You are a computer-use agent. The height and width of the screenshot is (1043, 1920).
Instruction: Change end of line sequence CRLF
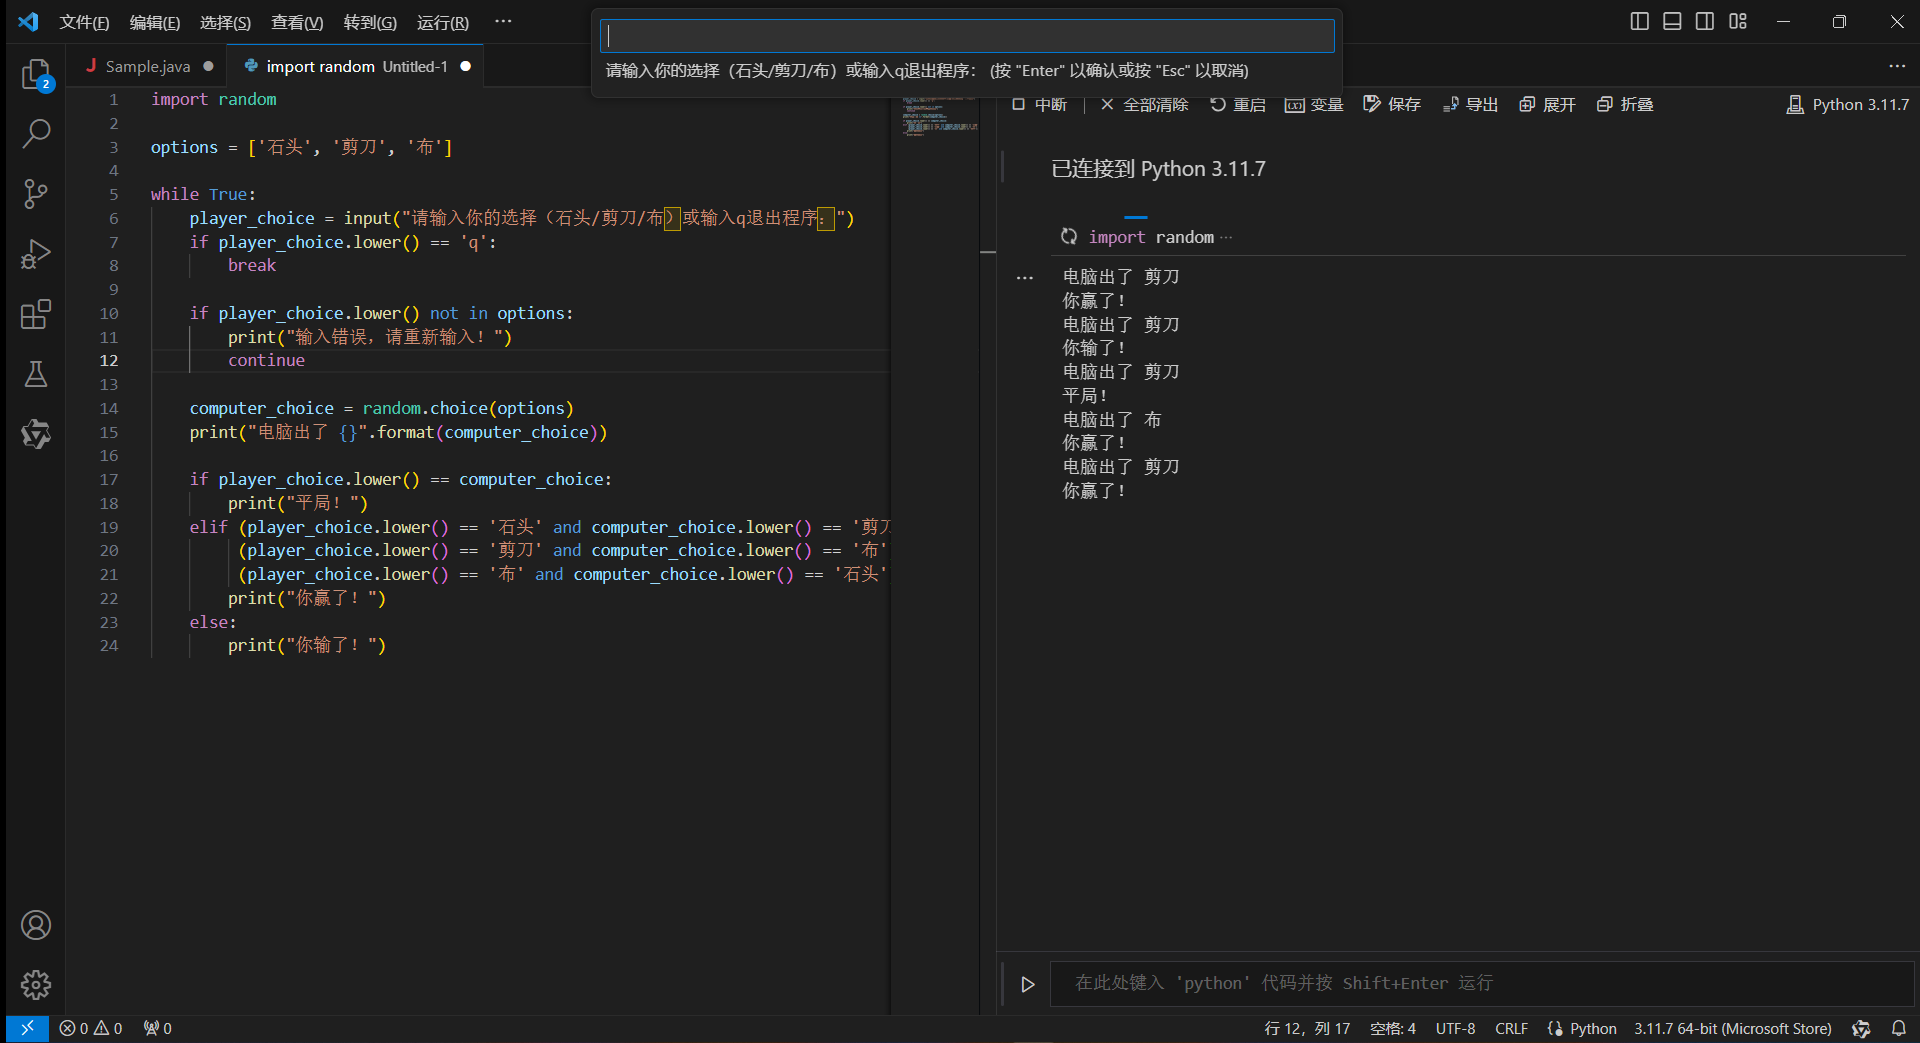coord(1511,1028)
